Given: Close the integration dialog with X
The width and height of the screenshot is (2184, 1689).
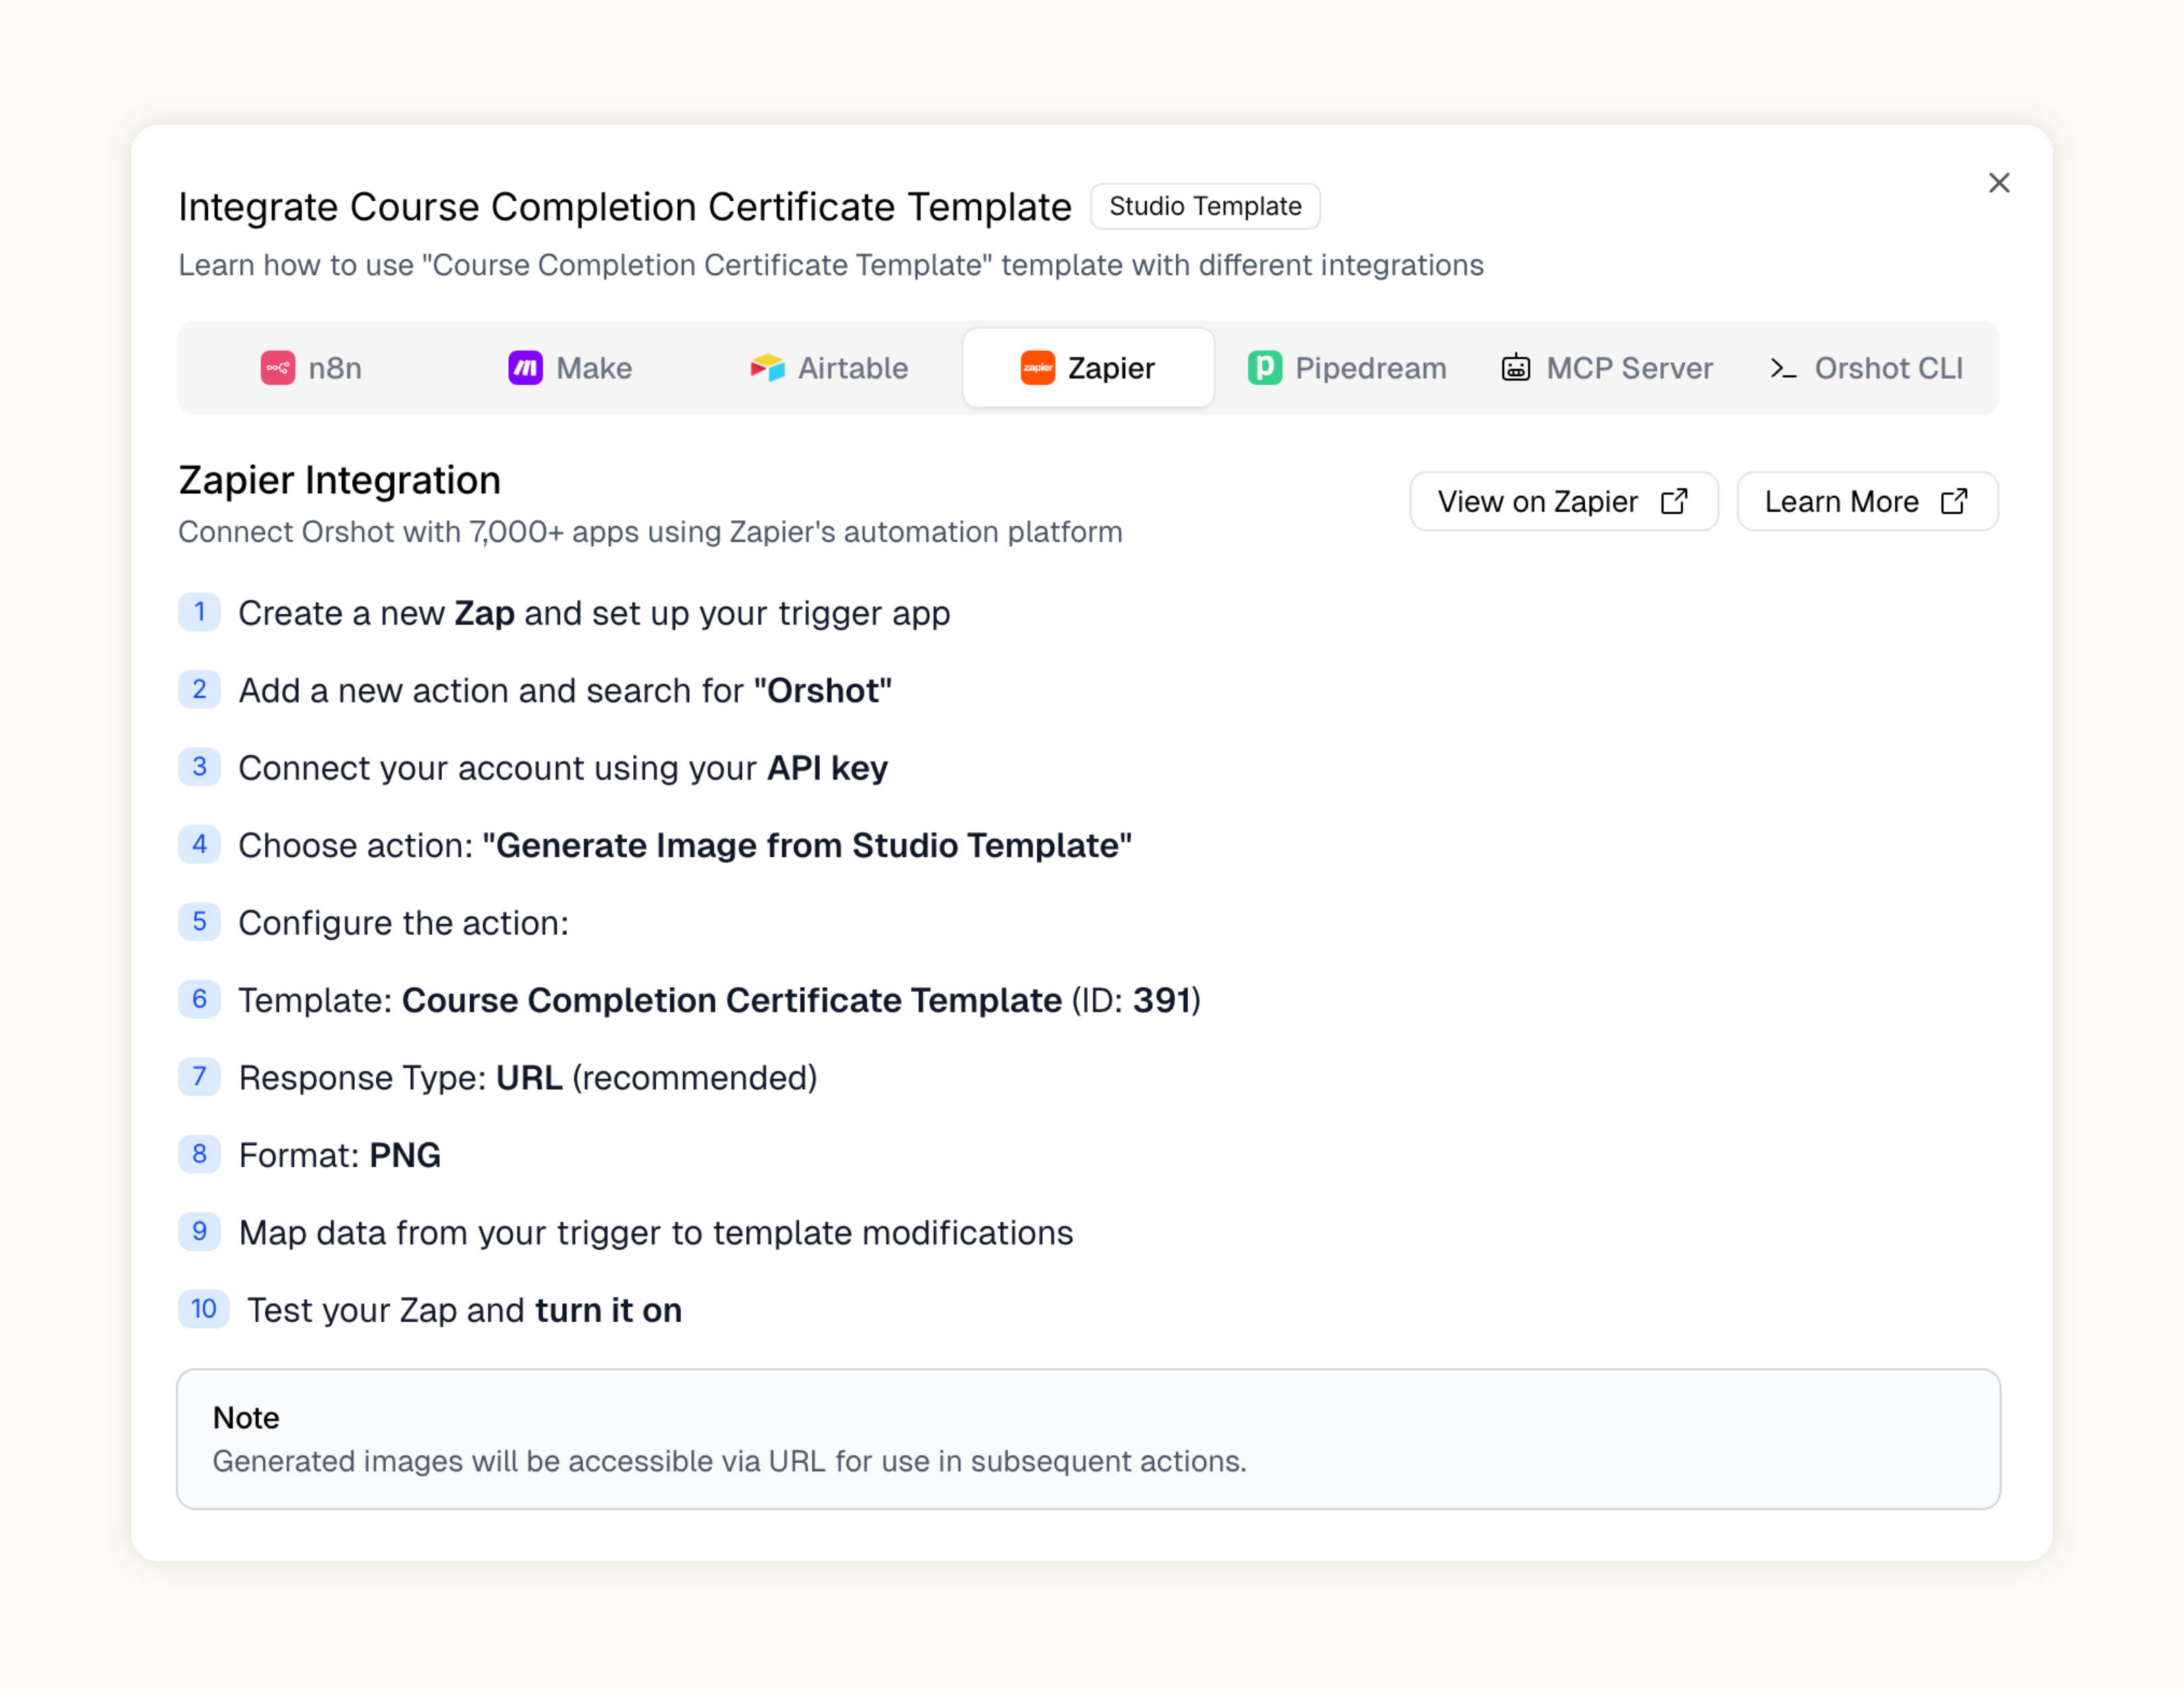Looking at the screenshot, I should (1999, 183).
